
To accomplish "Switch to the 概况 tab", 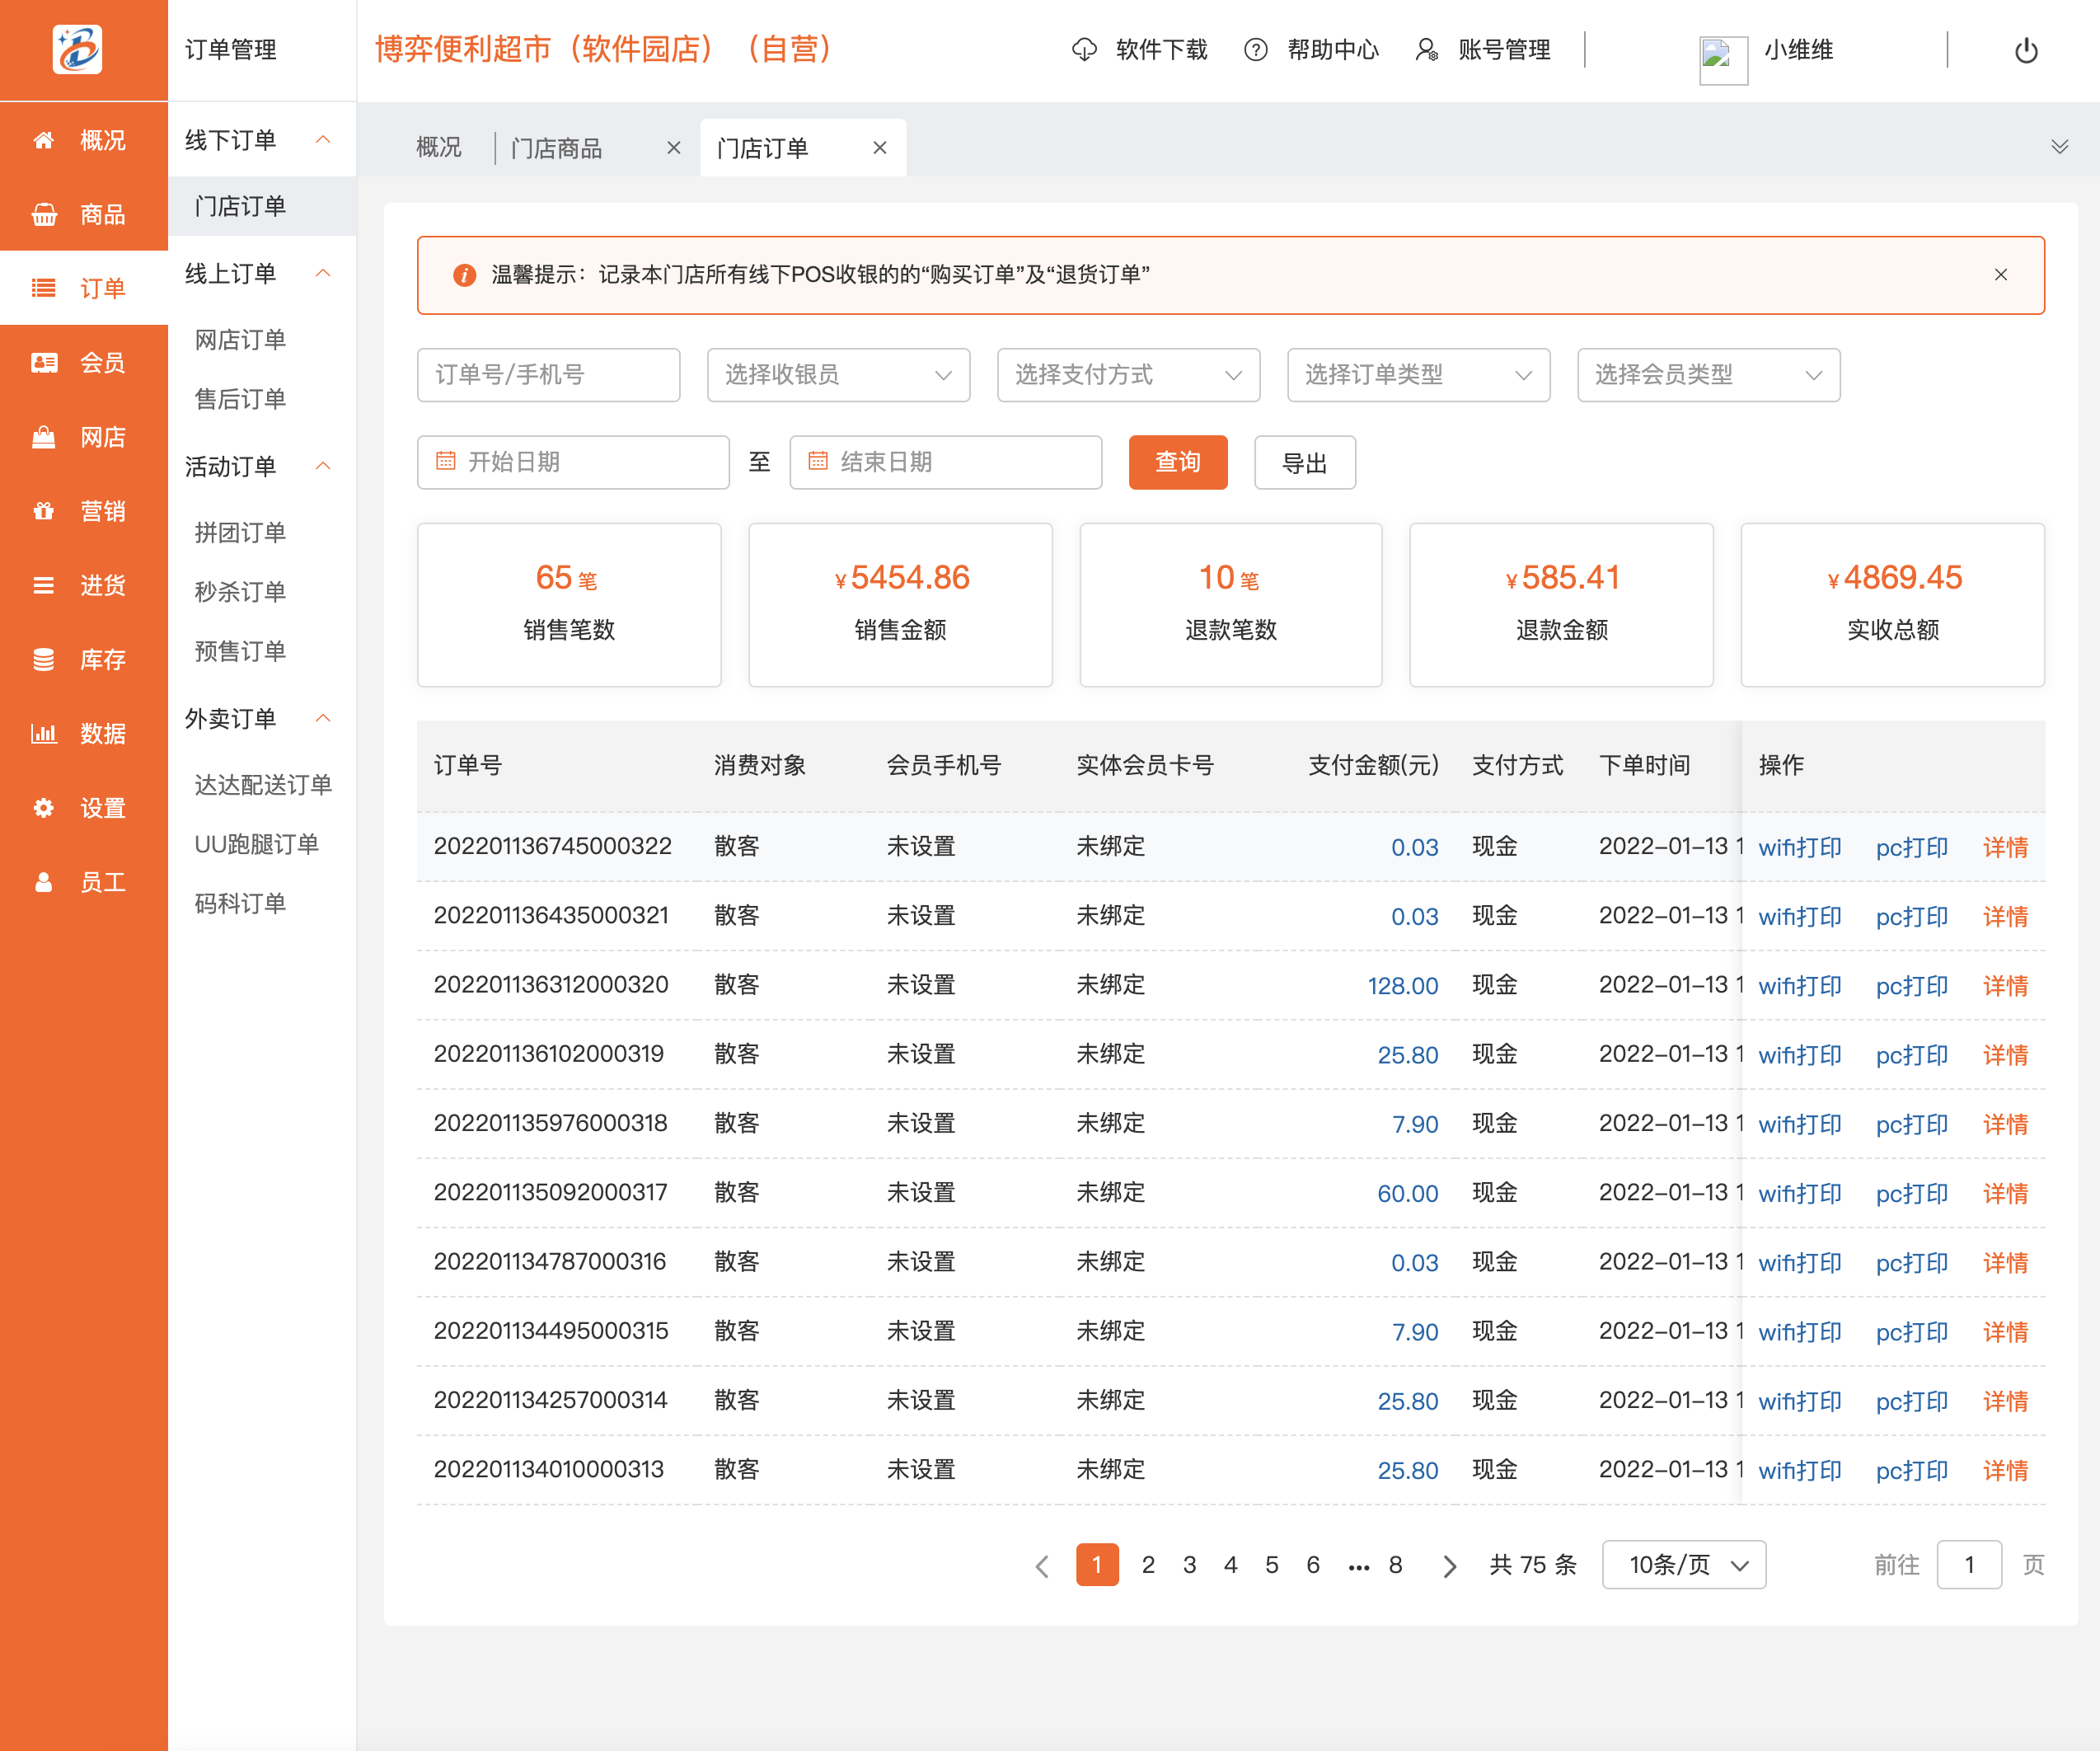I will click(x=438, y=148).
